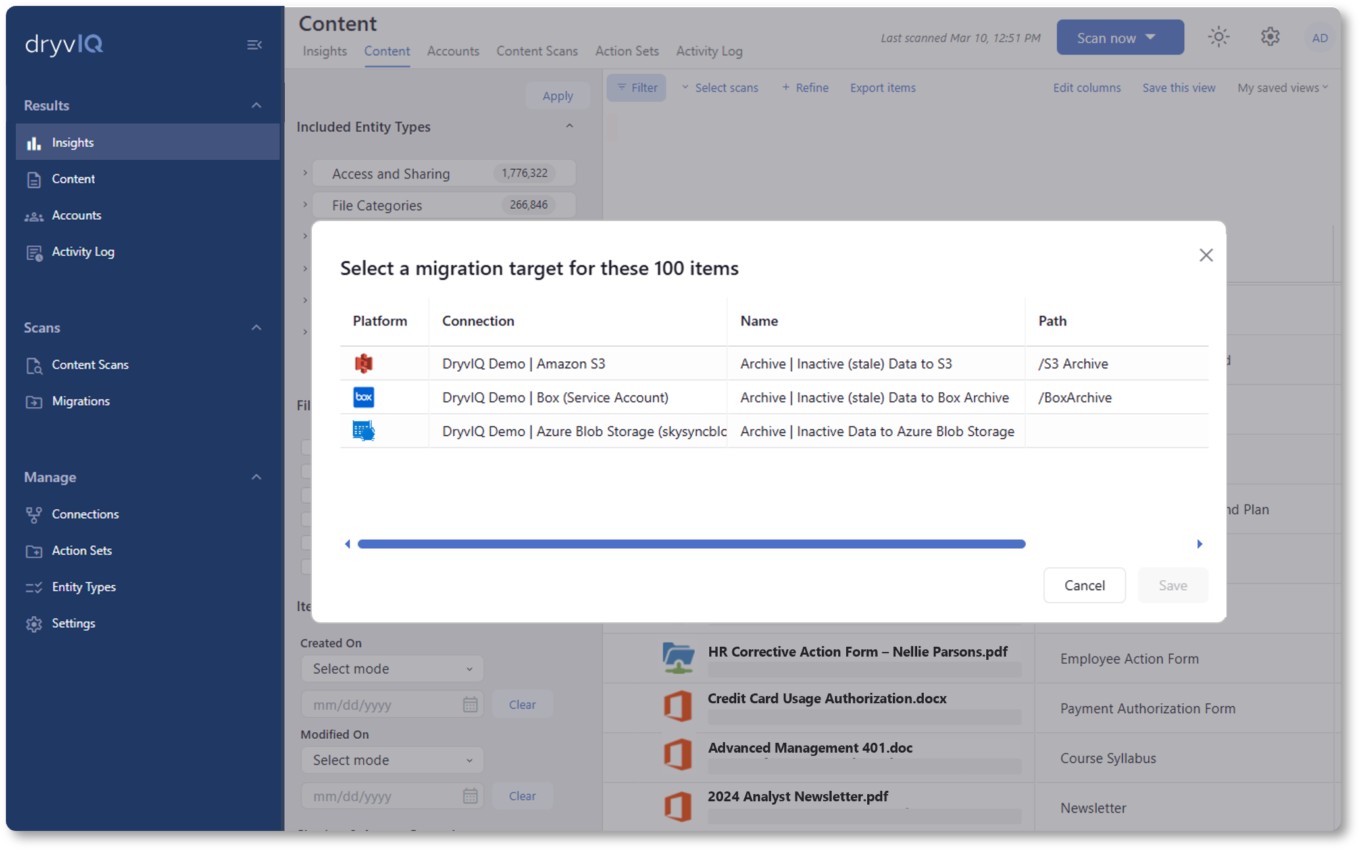
Task: Switch to the Accounts tab
Action: tap(453, 51)
